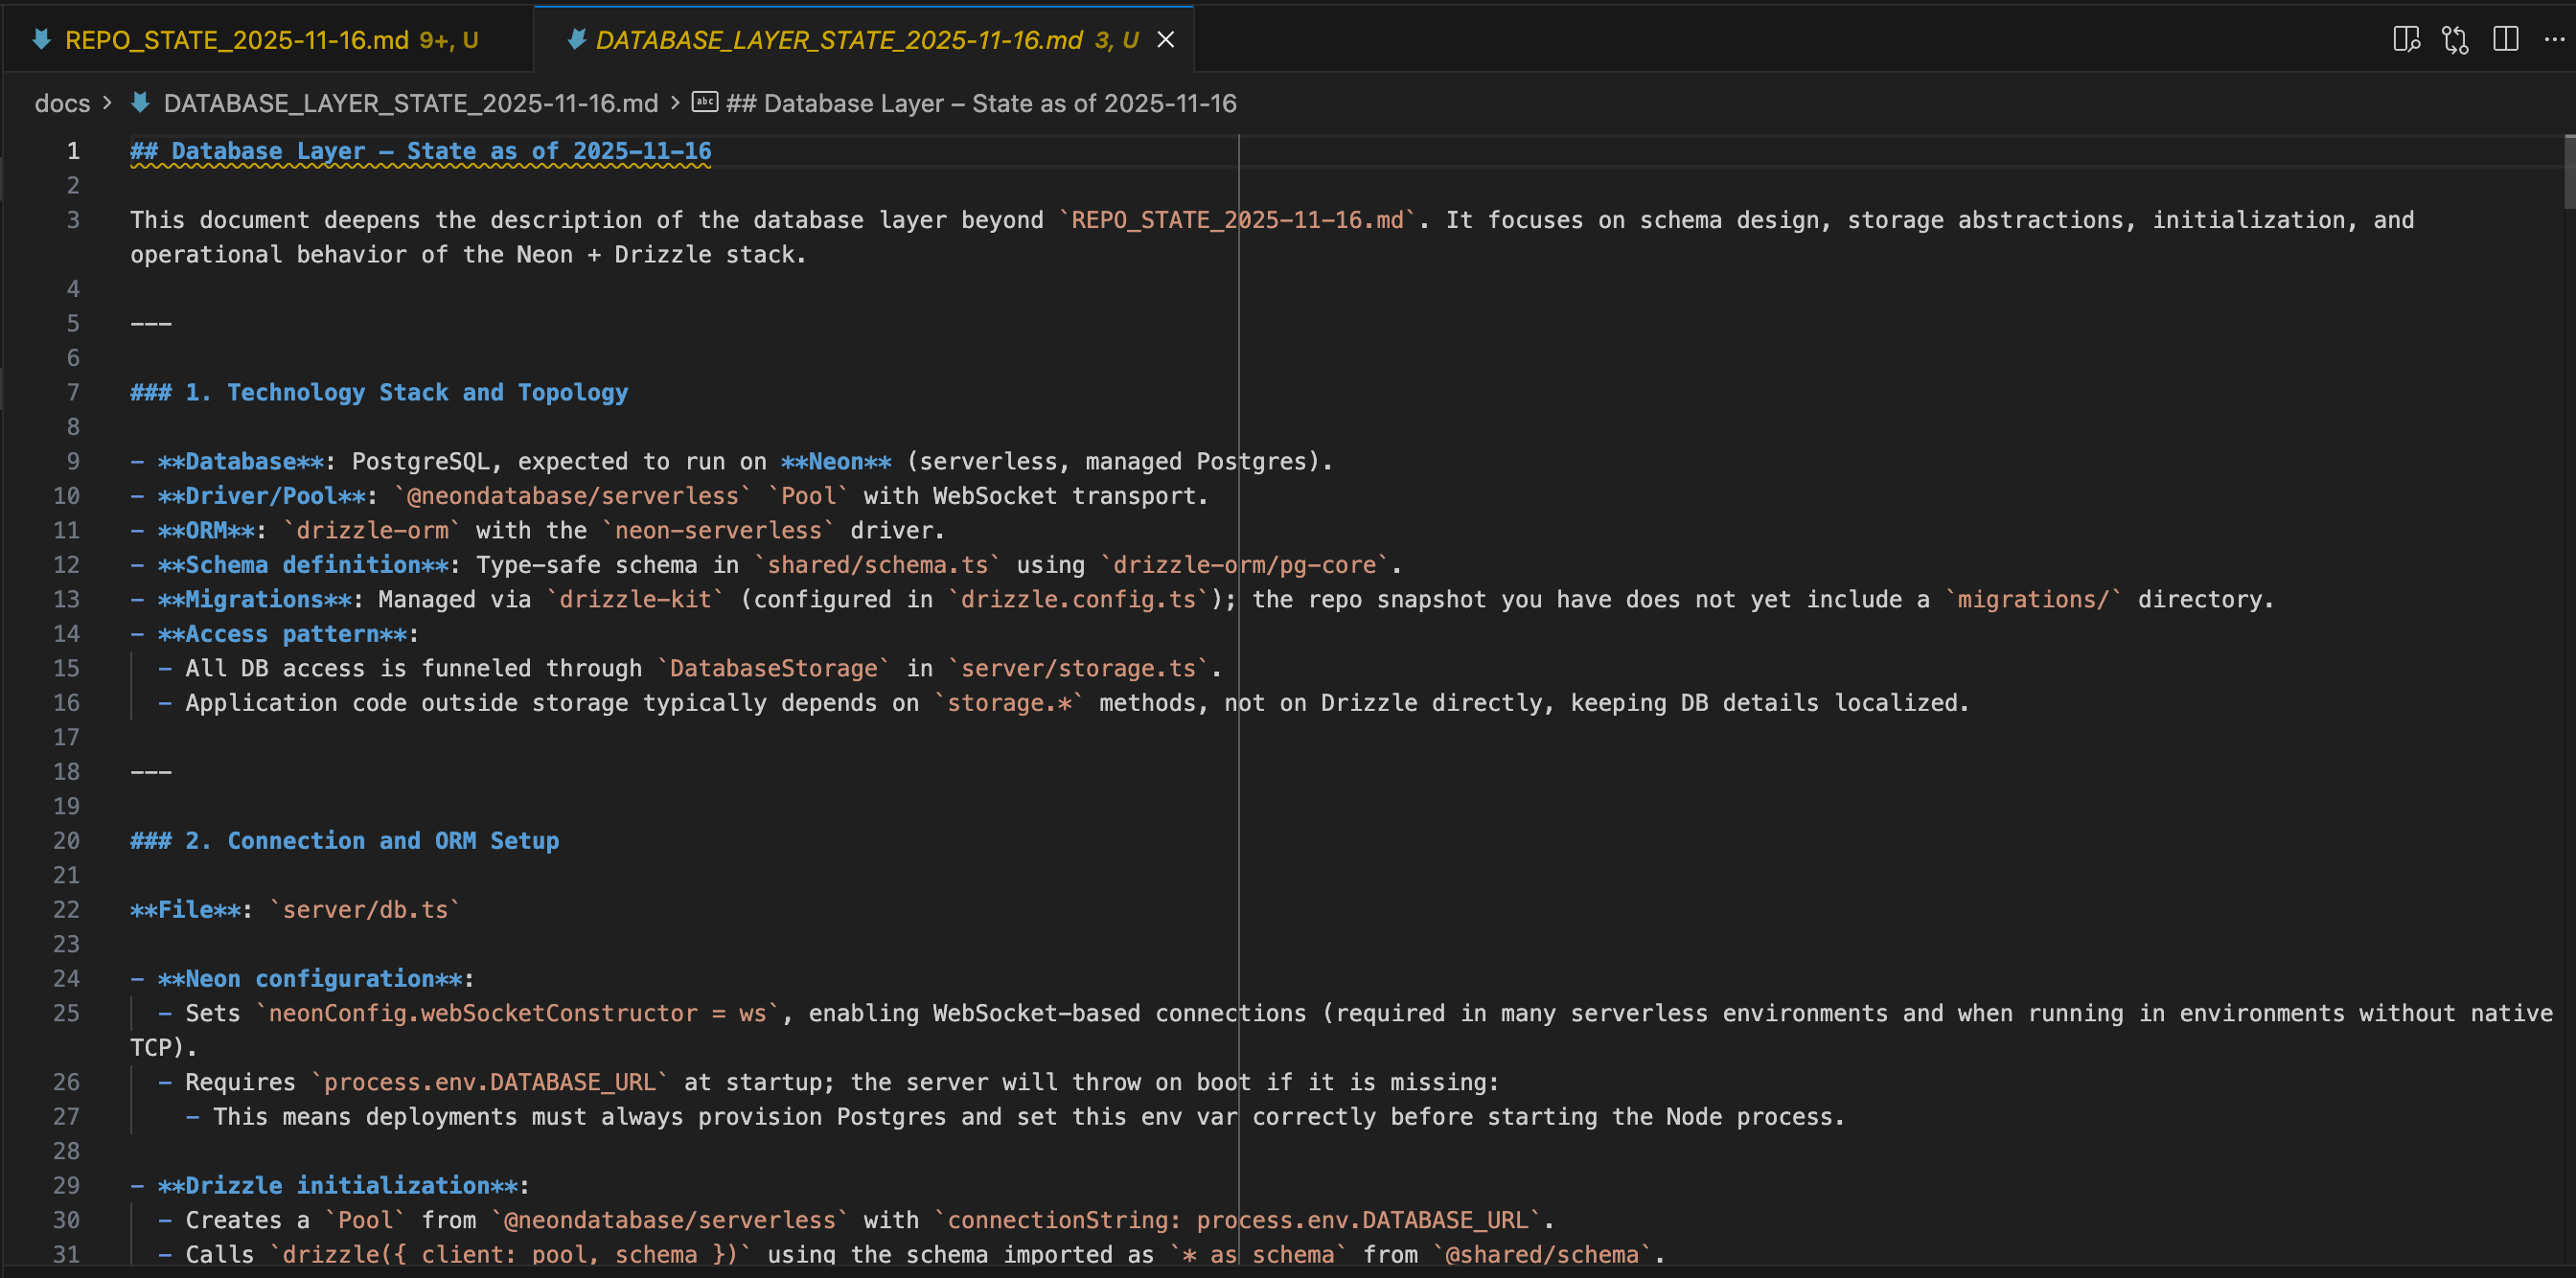Open the docs breadcrumb item
Screen dimensions: 2576x1278
pos(62,103)
